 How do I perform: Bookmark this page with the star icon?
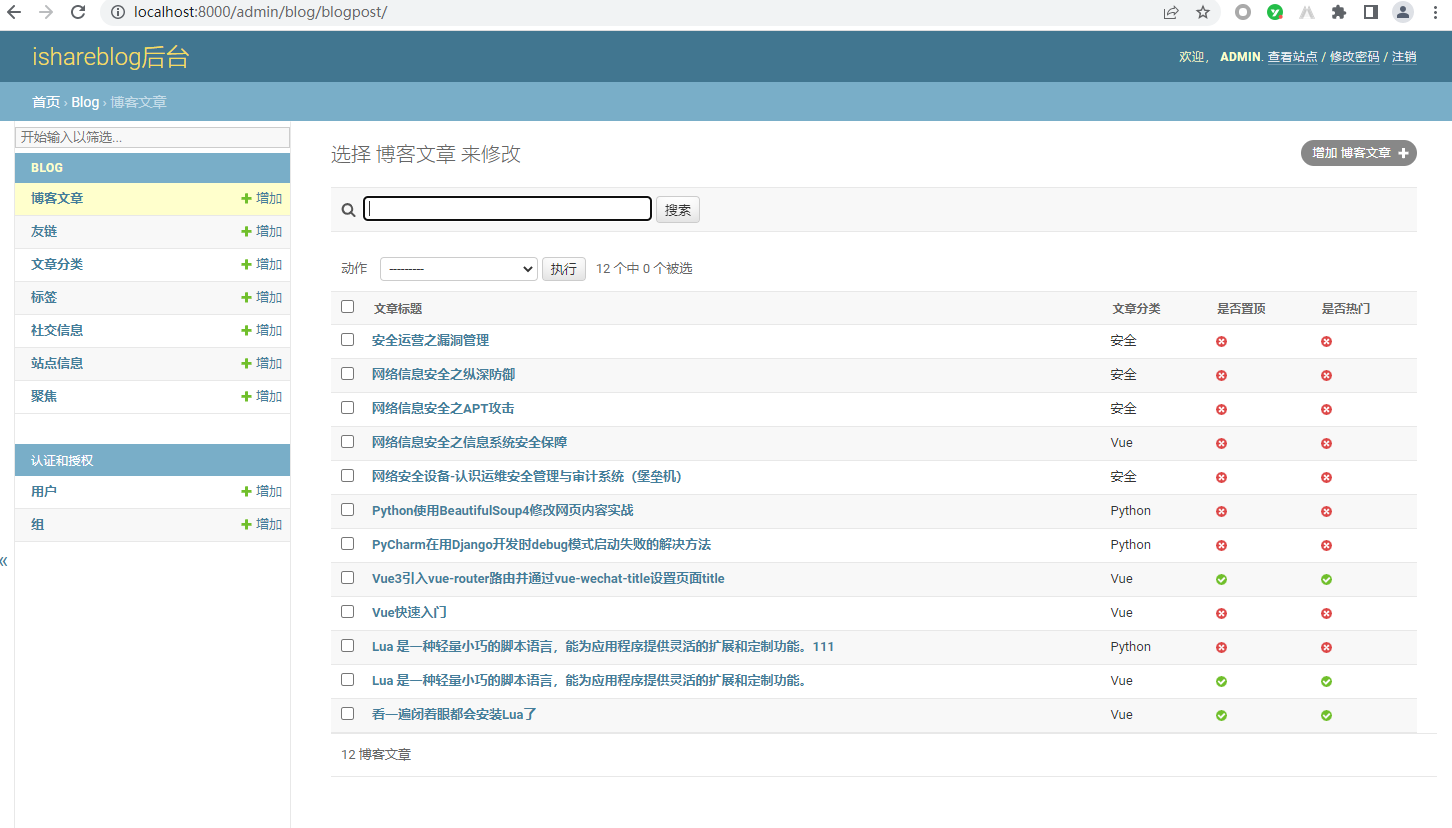(1203, 13)
